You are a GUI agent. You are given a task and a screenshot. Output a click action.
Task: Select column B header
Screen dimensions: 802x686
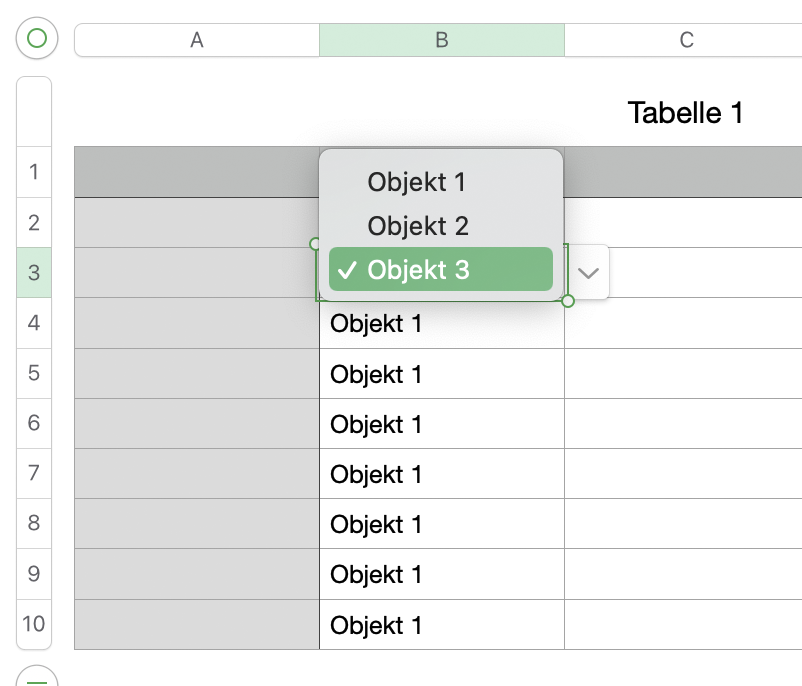(441, 40)
